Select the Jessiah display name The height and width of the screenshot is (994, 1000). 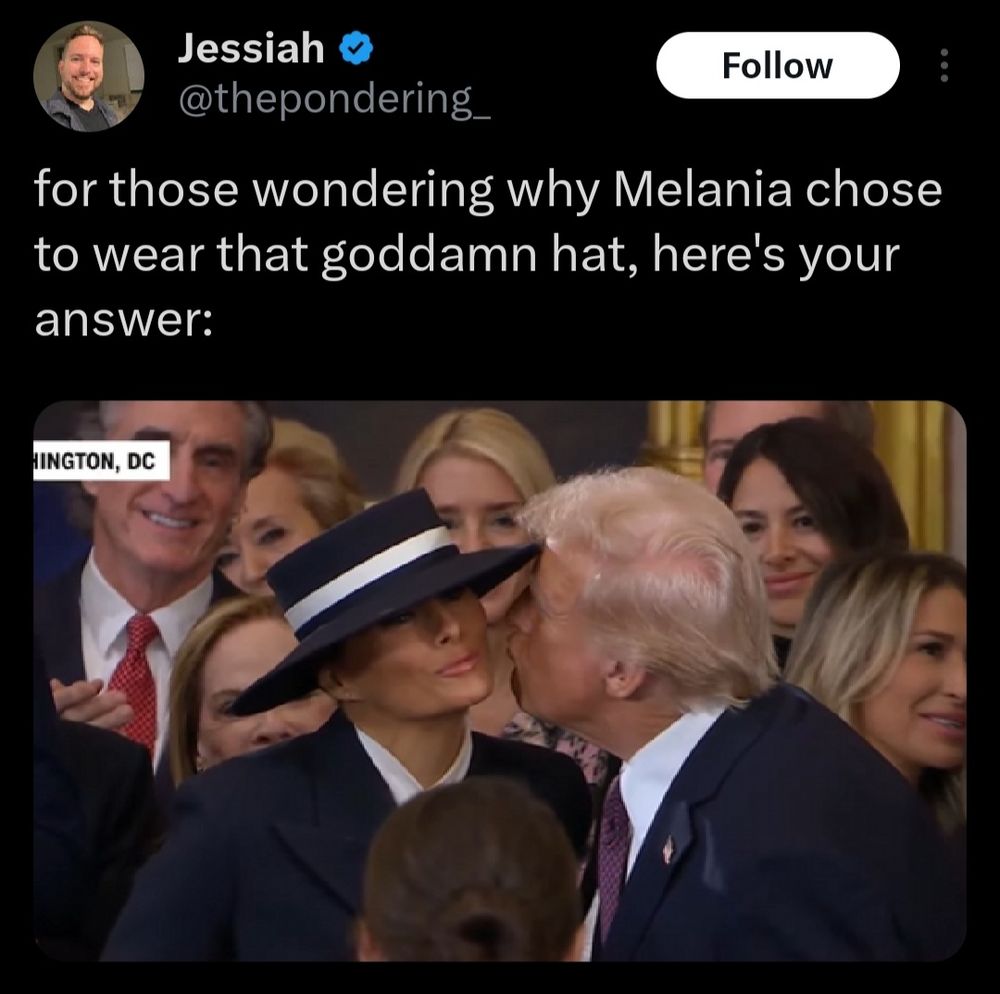pyautogui.click(x=251, y=48)
